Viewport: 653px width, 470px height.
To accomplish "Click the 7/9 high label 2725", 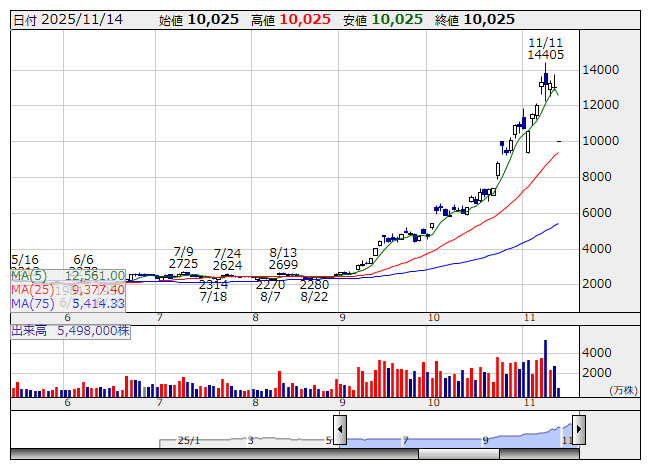I will click(183, 264).
